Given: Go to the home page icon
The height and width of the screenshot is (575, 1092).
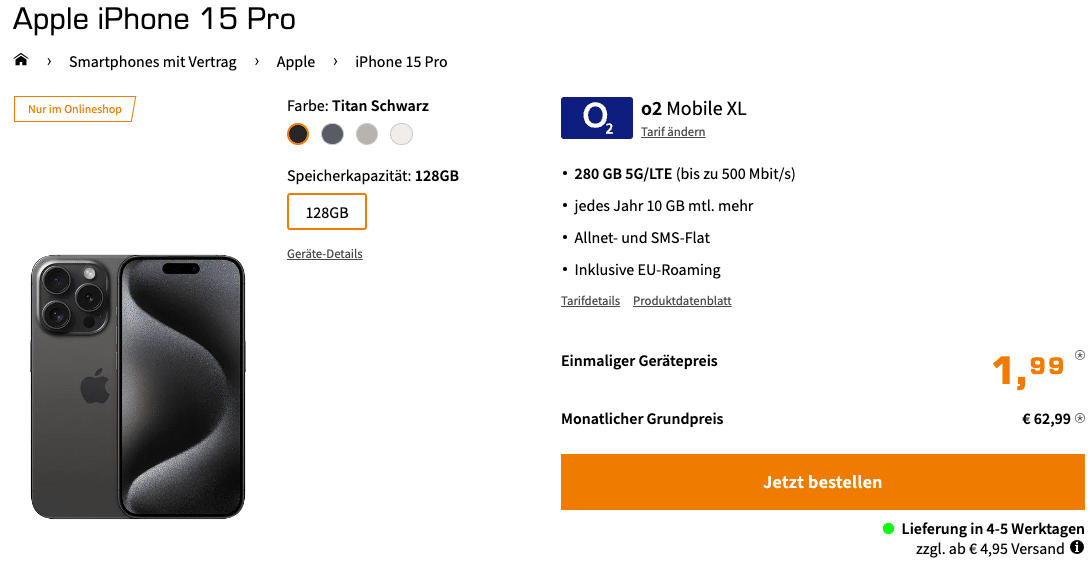Looking at the screenshot, I should pyautogui.click(x=21, y=60).
